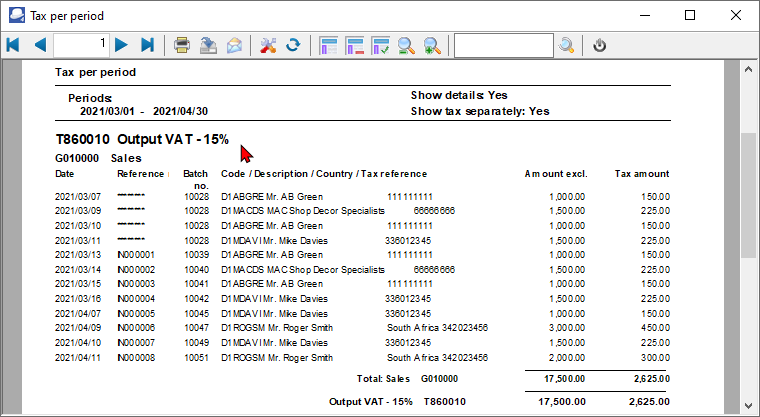Zoom in with the plus magnifier
Viewport: 760px width, 417px height.
click(432, 45)
